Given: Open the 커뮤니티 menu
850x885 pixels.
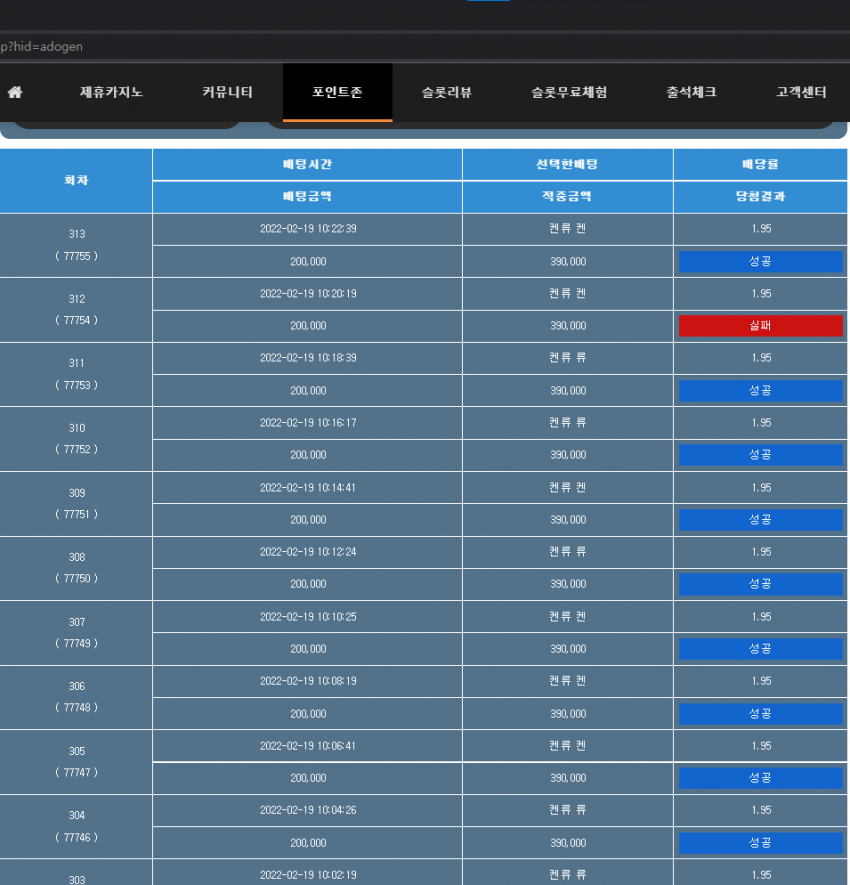Looking at the screenshot, I should [227, 92].
